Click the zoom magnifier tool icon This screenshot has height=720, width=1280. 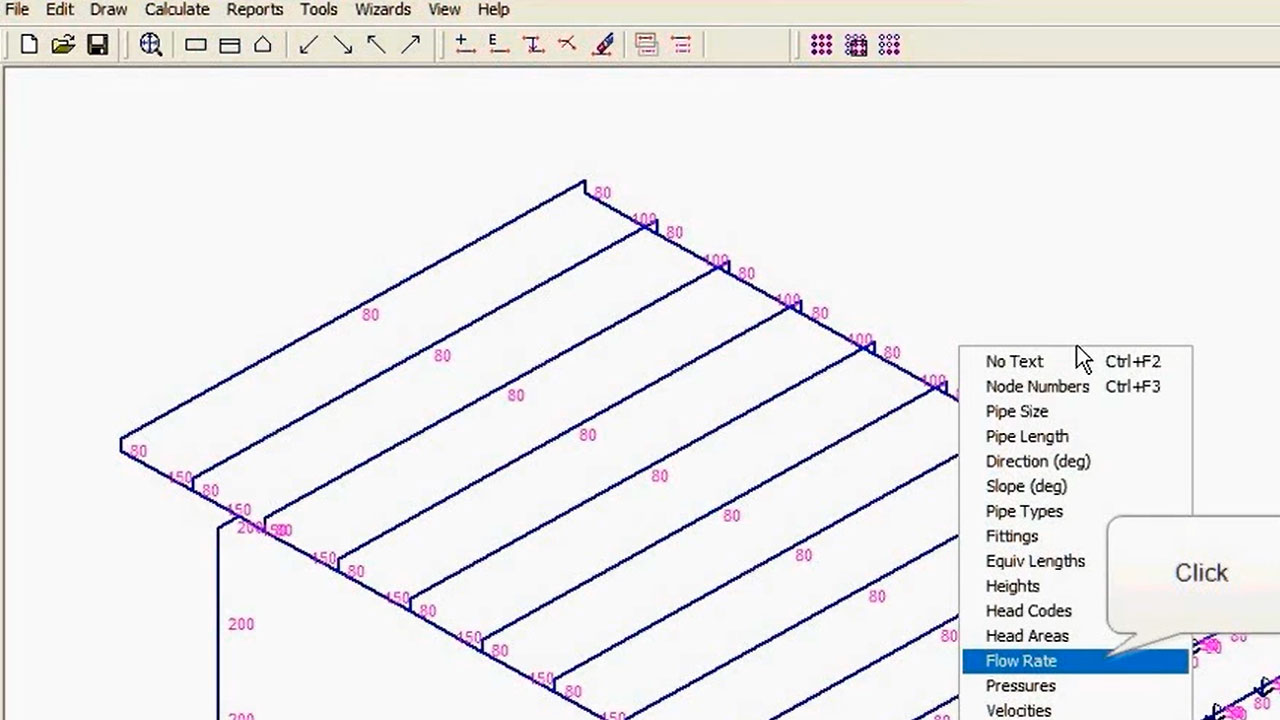coord(151,45)
